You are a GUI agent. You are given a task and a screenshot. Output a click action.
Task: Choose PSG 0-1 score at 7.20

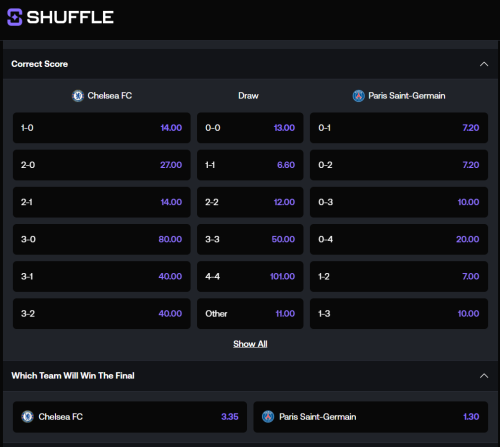[399, 128]
